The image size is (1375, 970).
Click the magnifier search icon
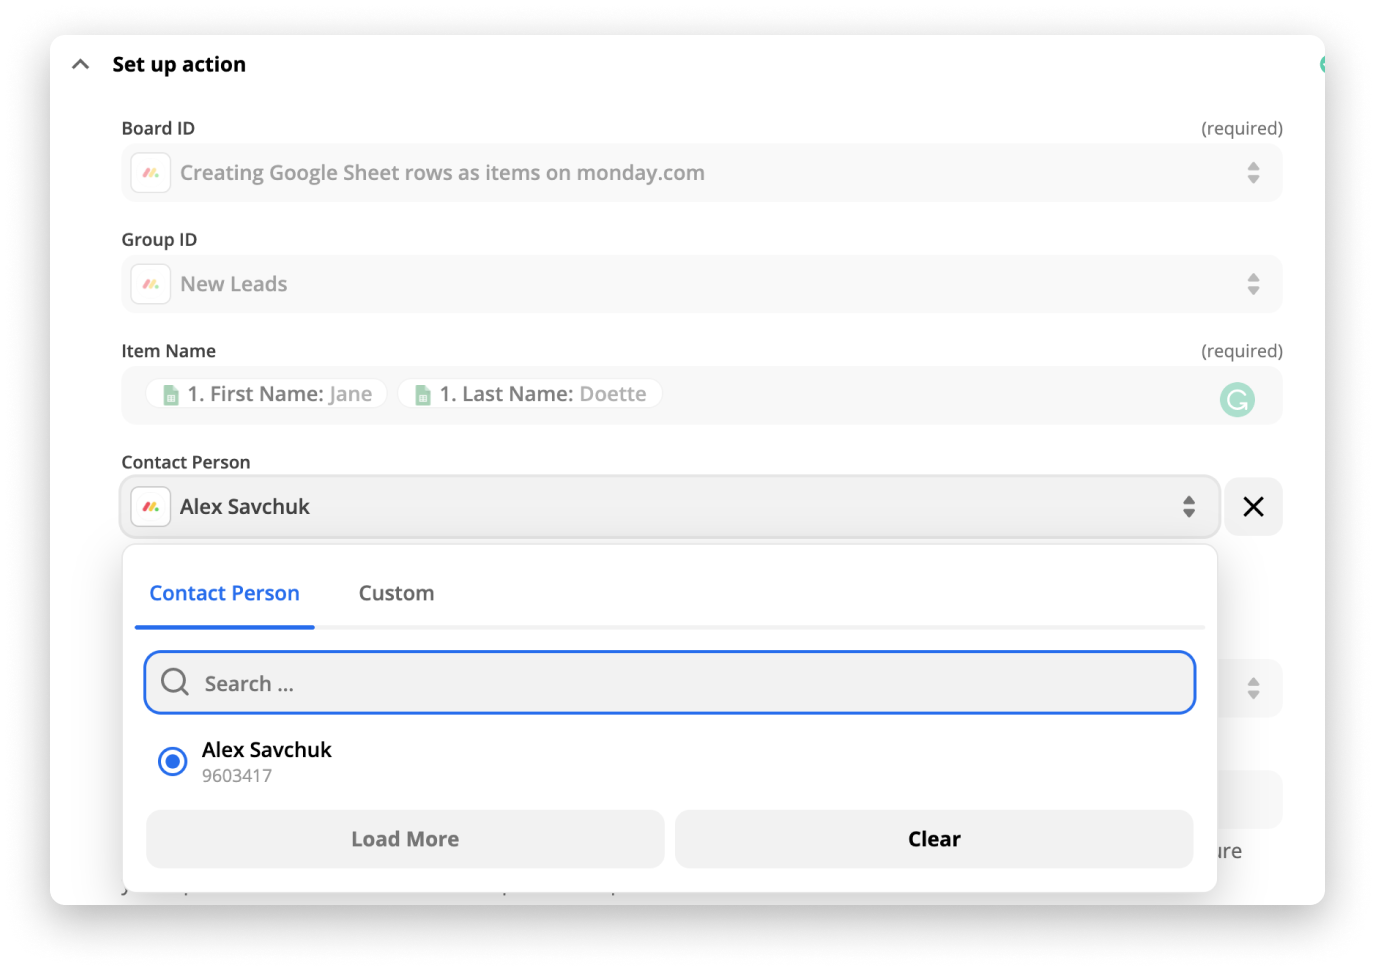175,682
